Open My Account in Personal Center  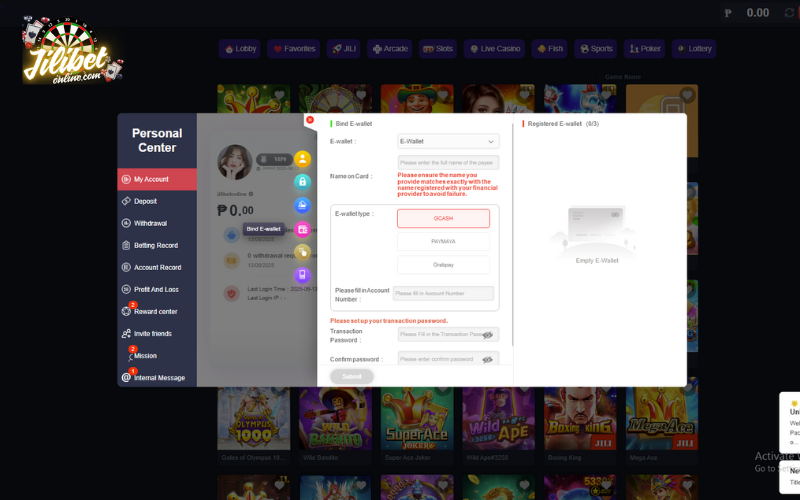[x=157, y=179]
